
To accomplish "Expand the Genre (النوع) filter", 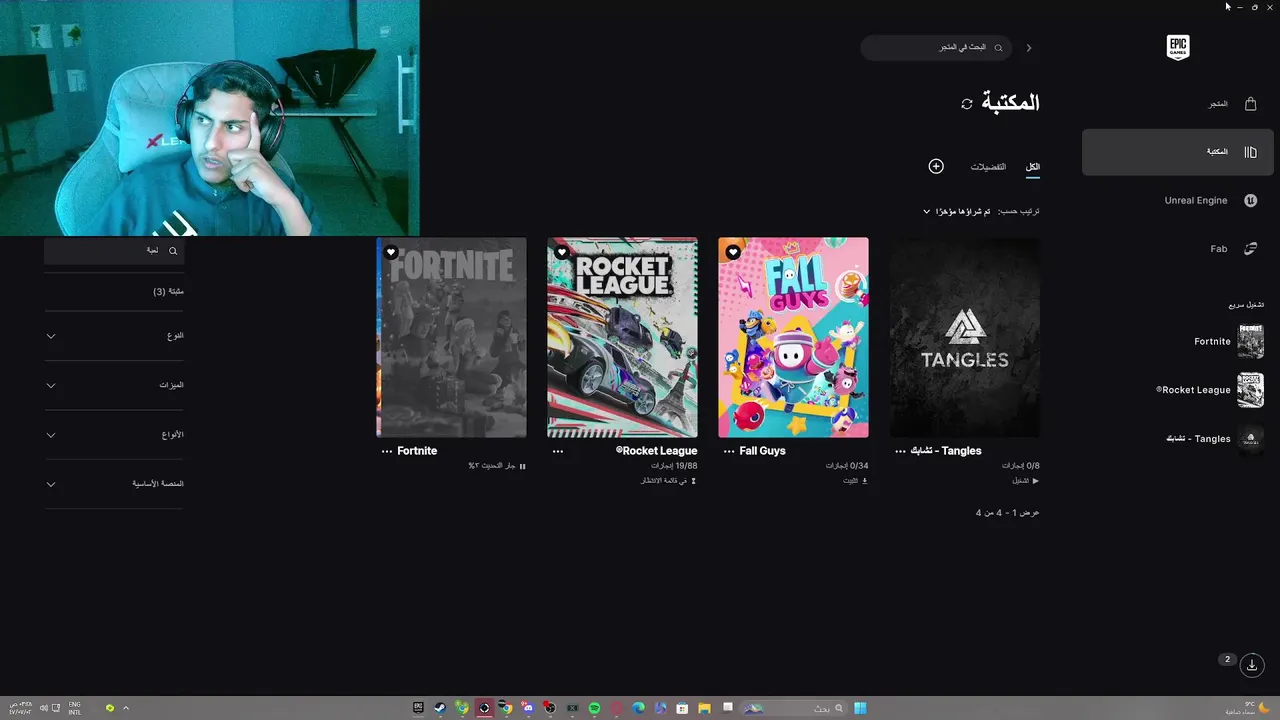I will (114, 336).
